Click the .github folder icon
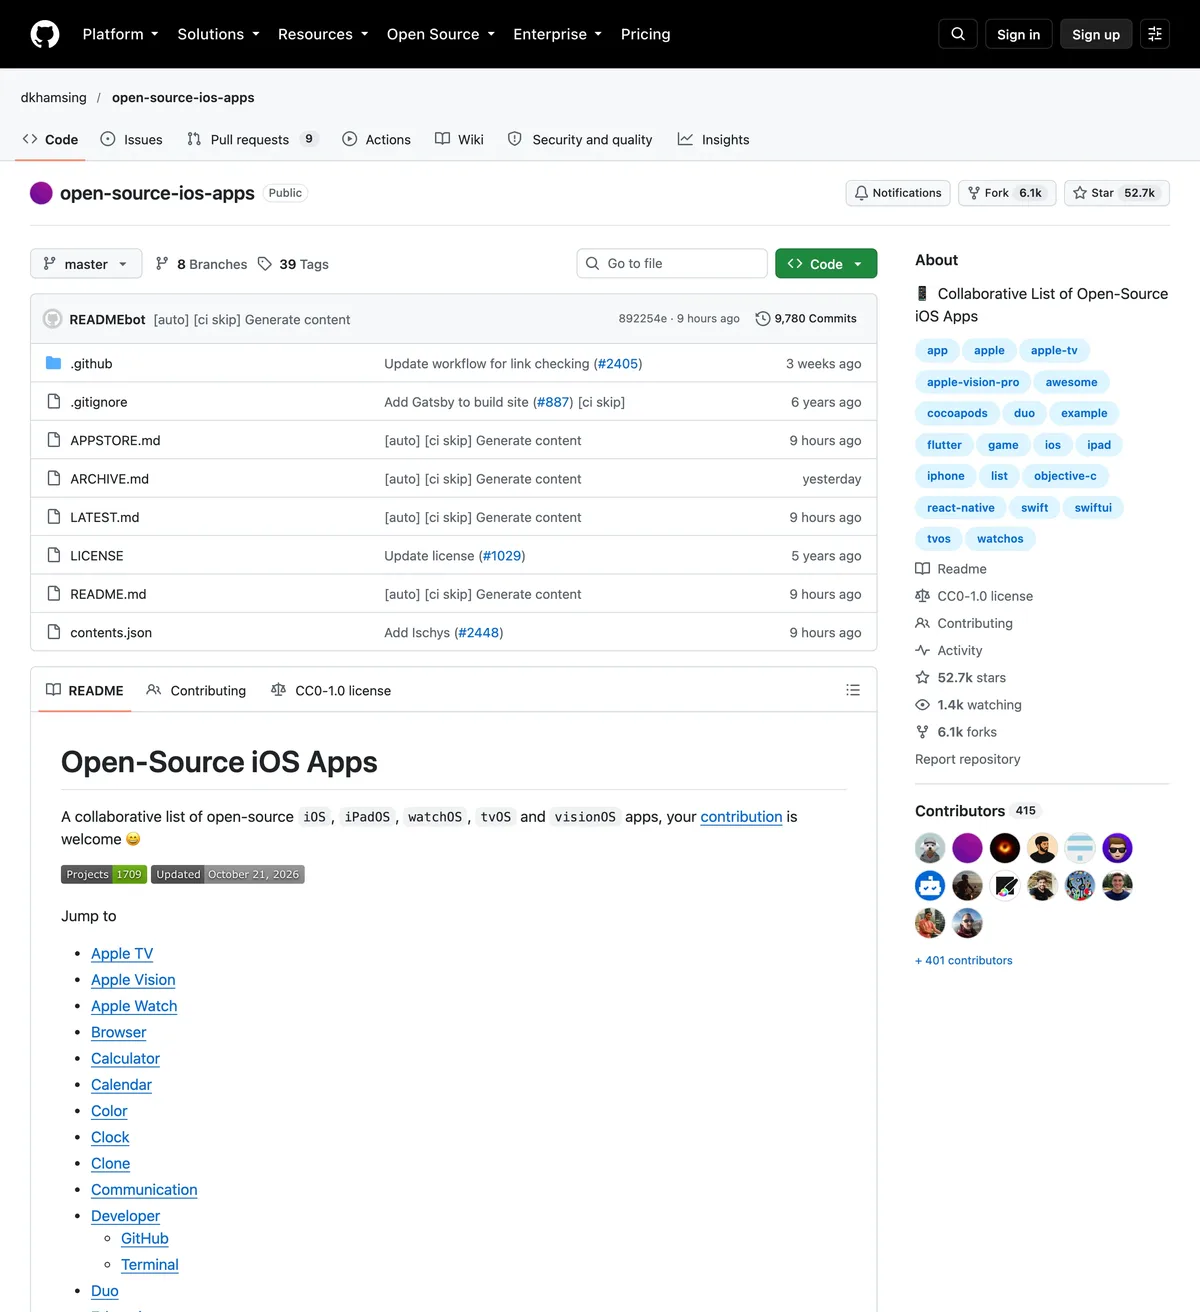1200x1312 pixels. pos(54,363)
